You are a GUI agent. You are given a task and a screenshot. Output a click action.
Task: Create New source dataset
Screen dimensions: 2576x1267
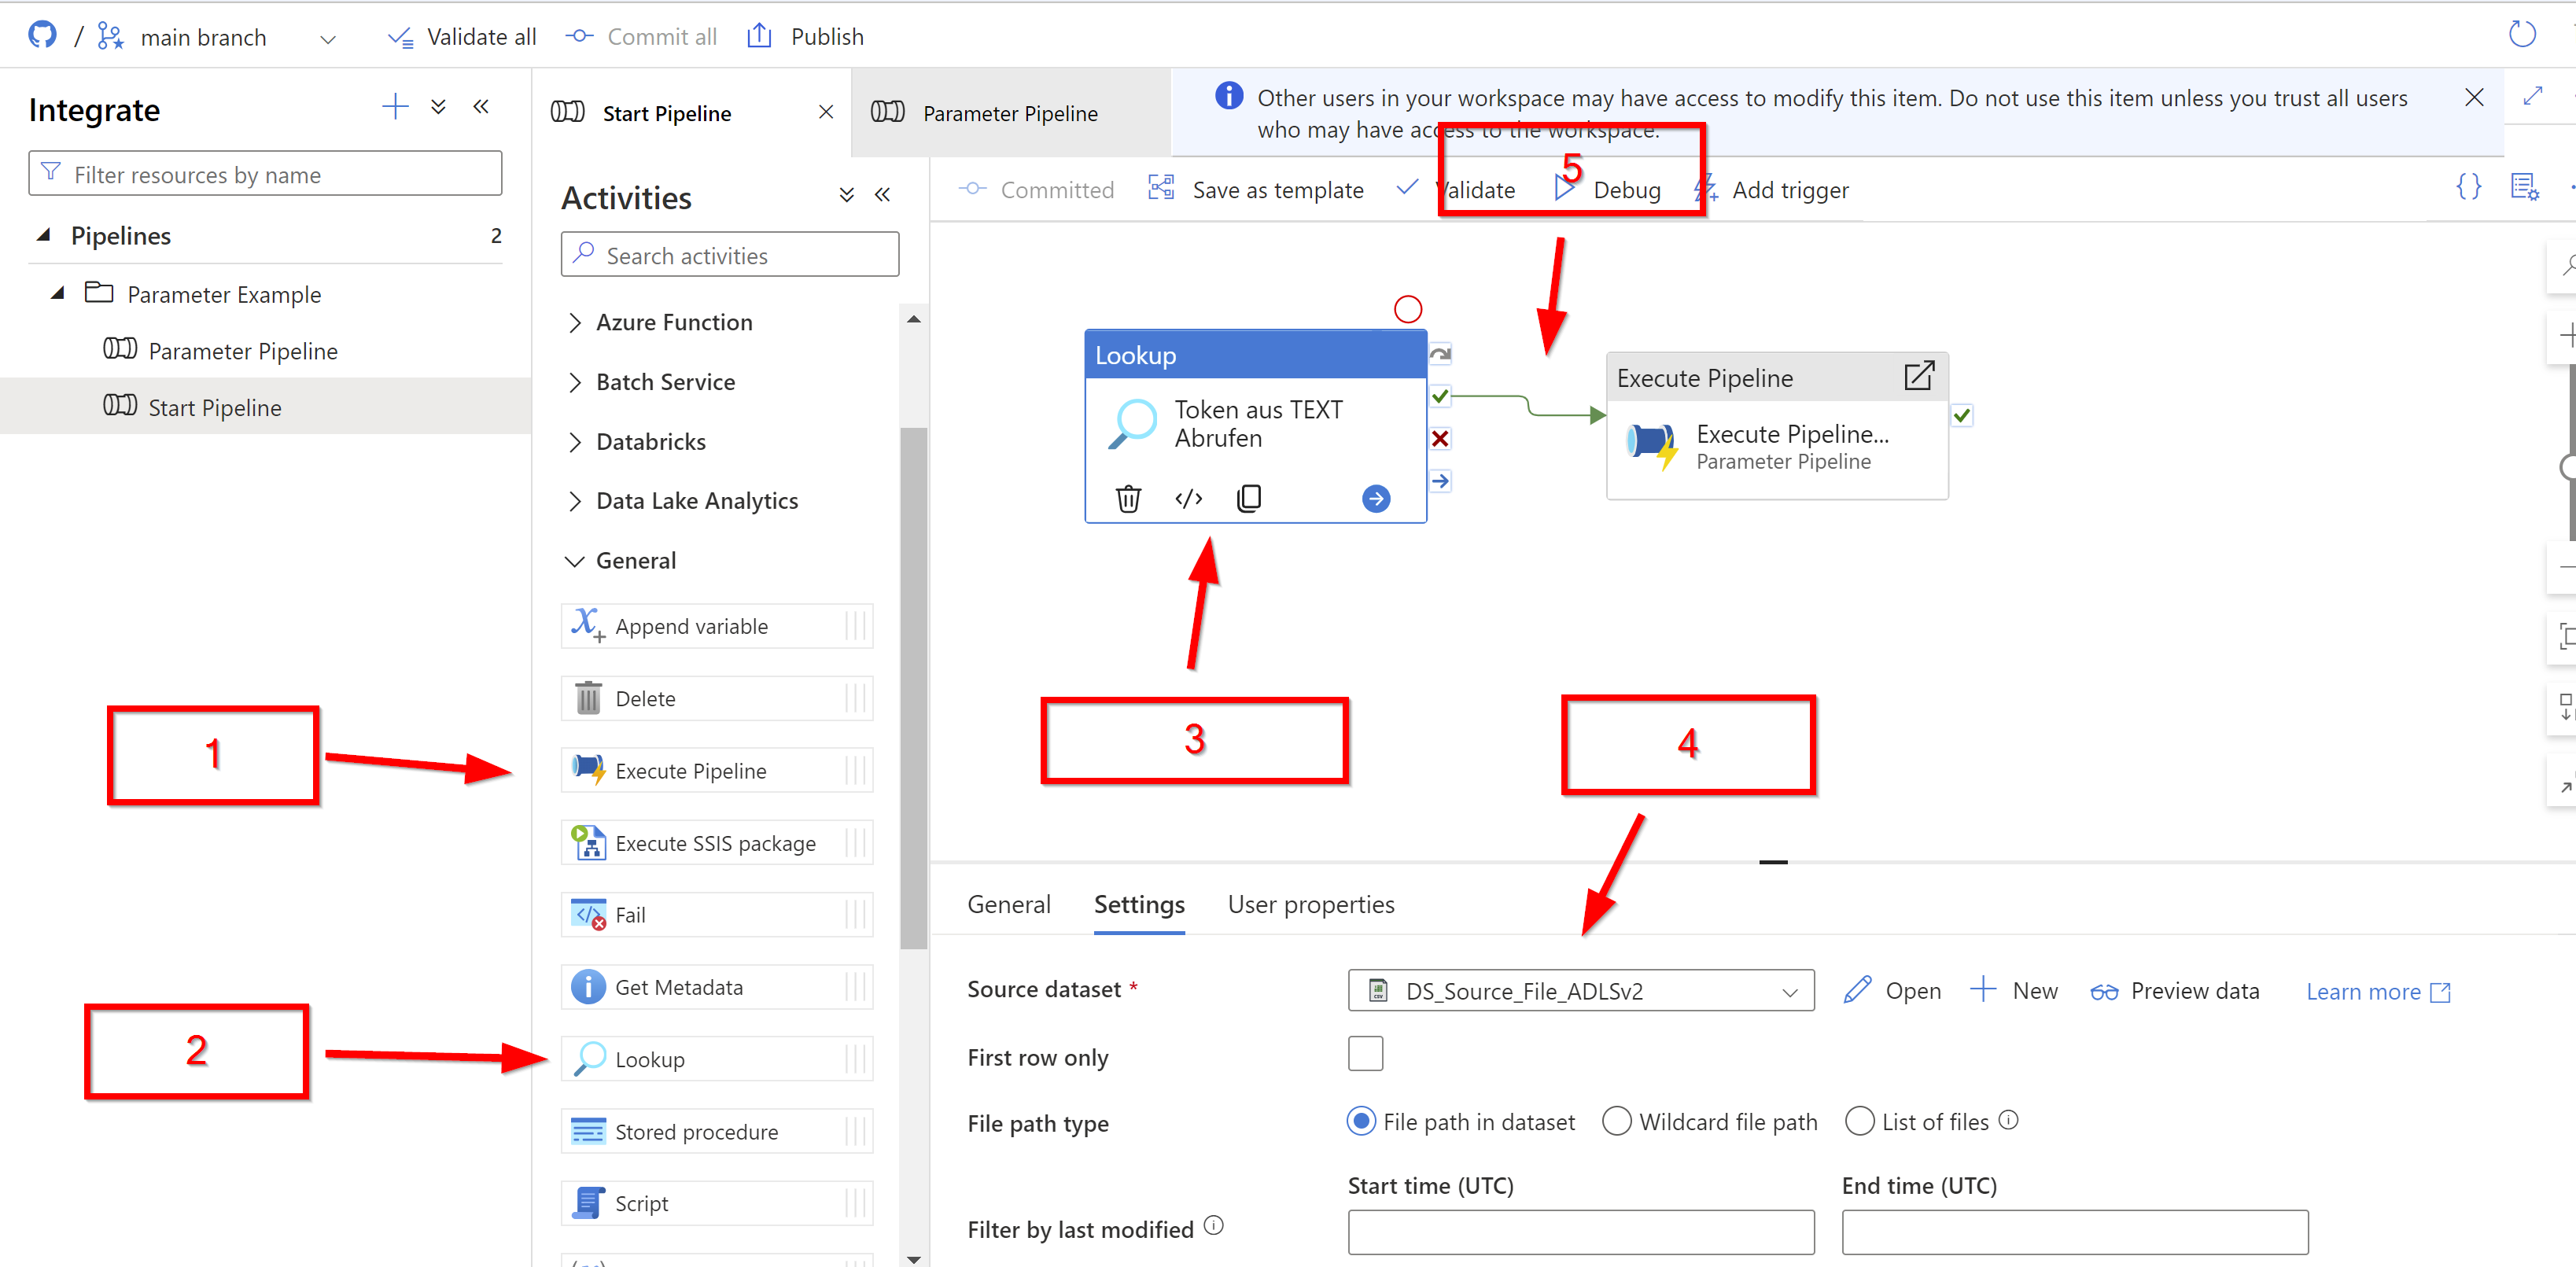[x=2014, y=991]
